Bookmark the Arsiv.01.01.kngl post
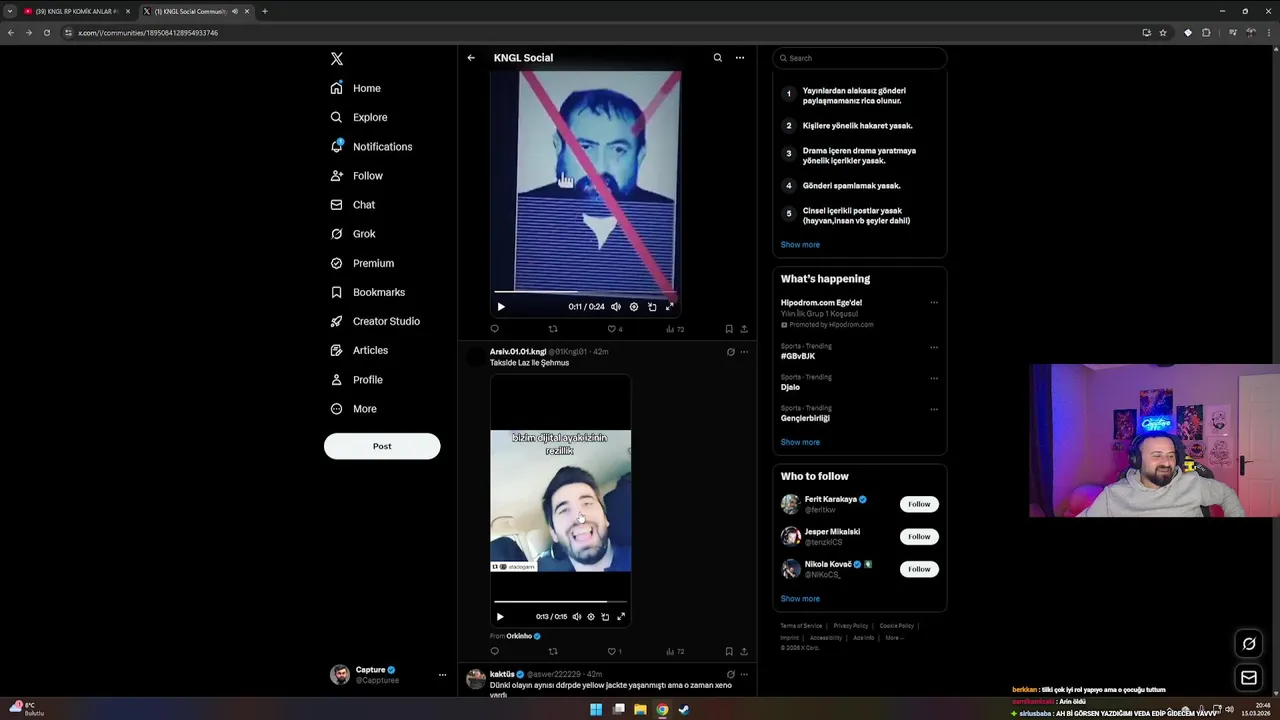 (x=729, y=652)
